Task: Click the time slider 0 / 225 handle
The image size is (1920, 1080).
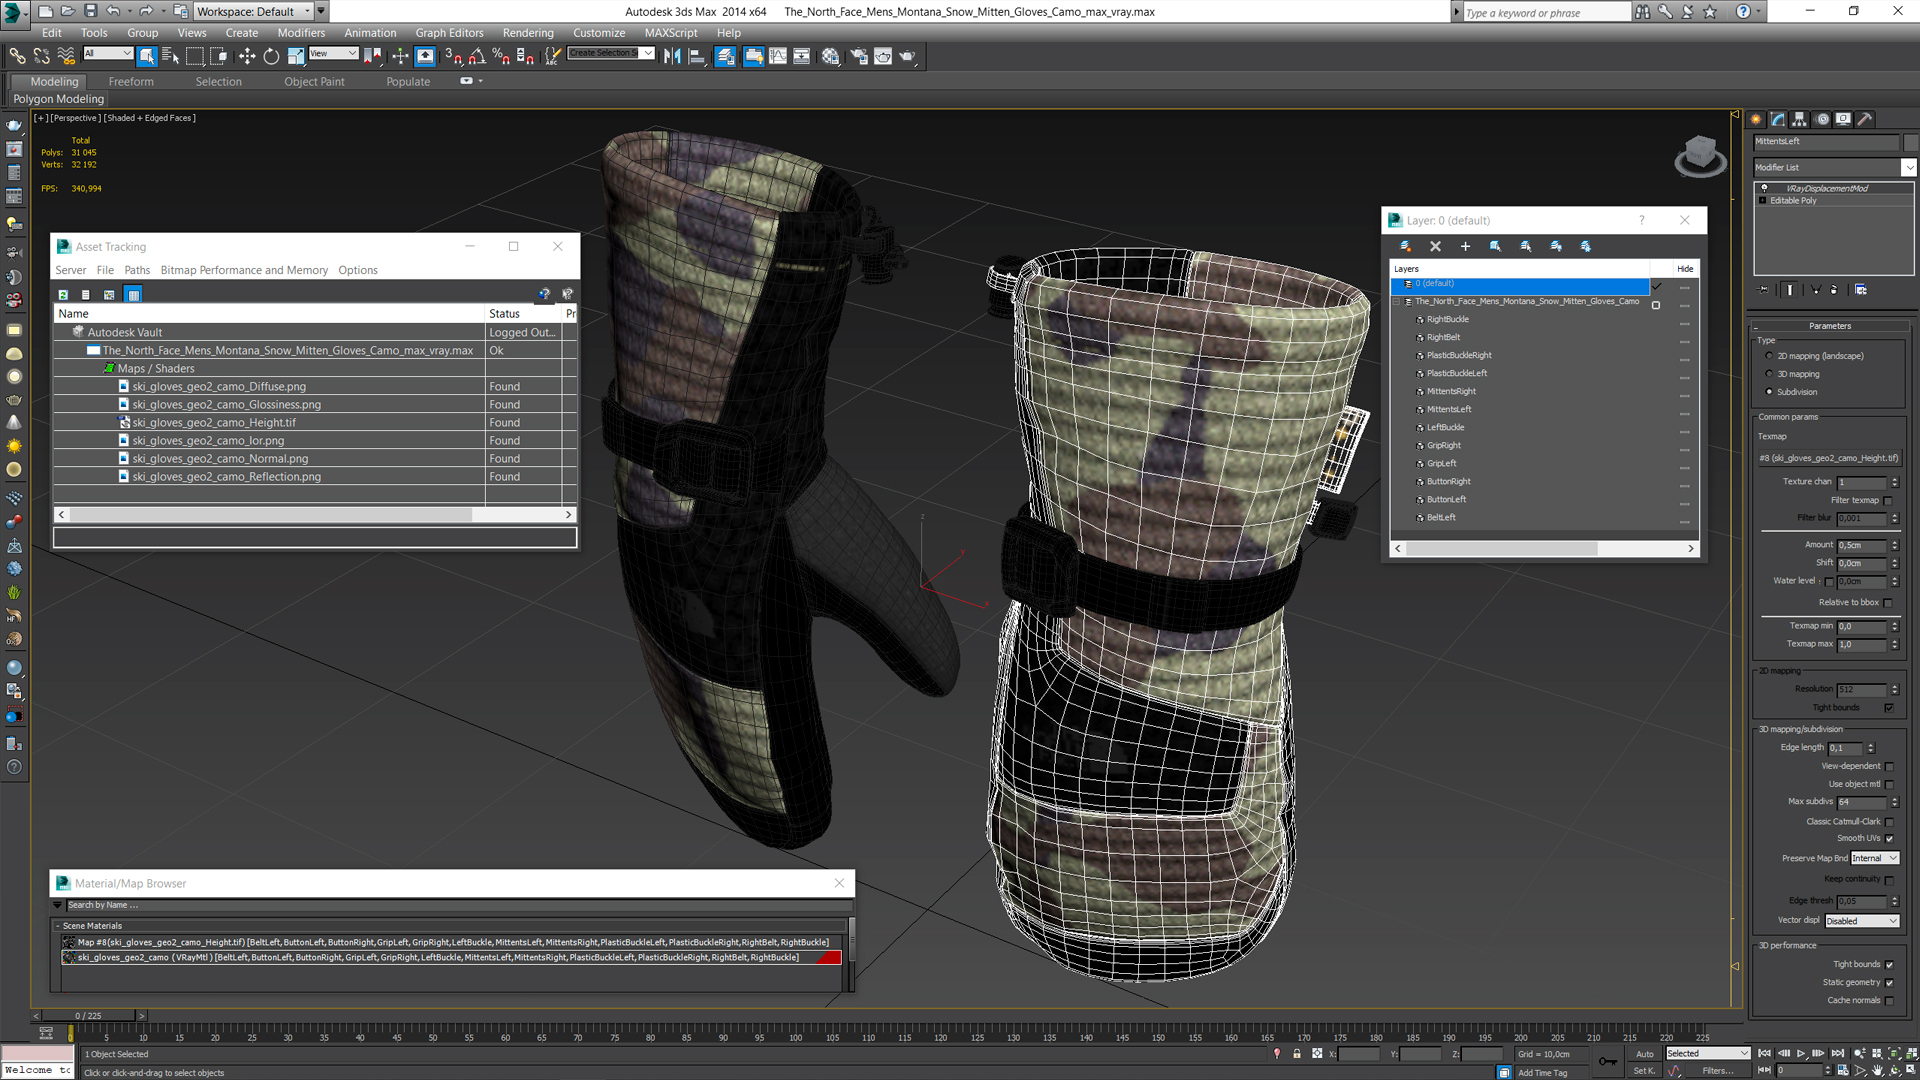Action: (x=90, y=1015)
